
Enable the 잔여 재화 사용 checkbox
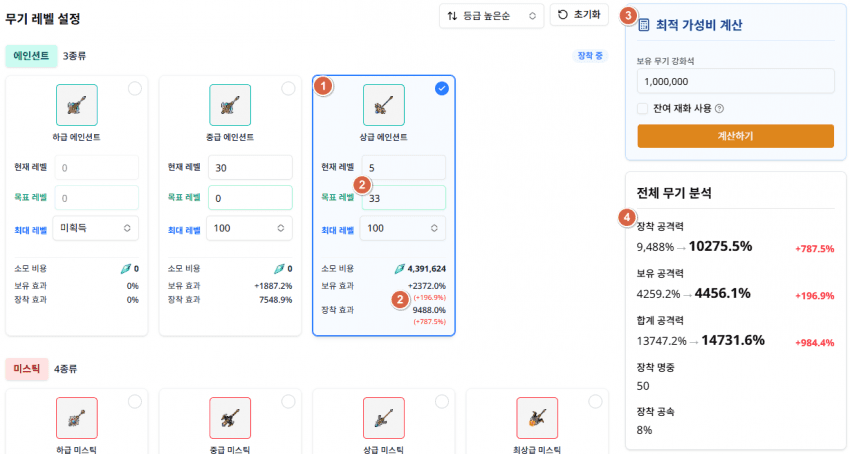pyautogui.click(x=642, y=108)
